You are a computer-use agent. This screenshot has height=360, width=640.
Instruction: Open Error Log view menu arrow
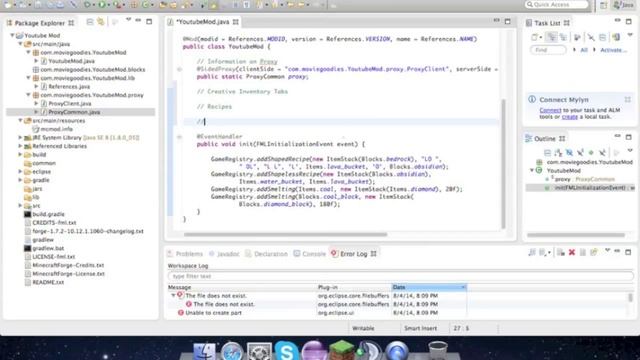point(607,251)
